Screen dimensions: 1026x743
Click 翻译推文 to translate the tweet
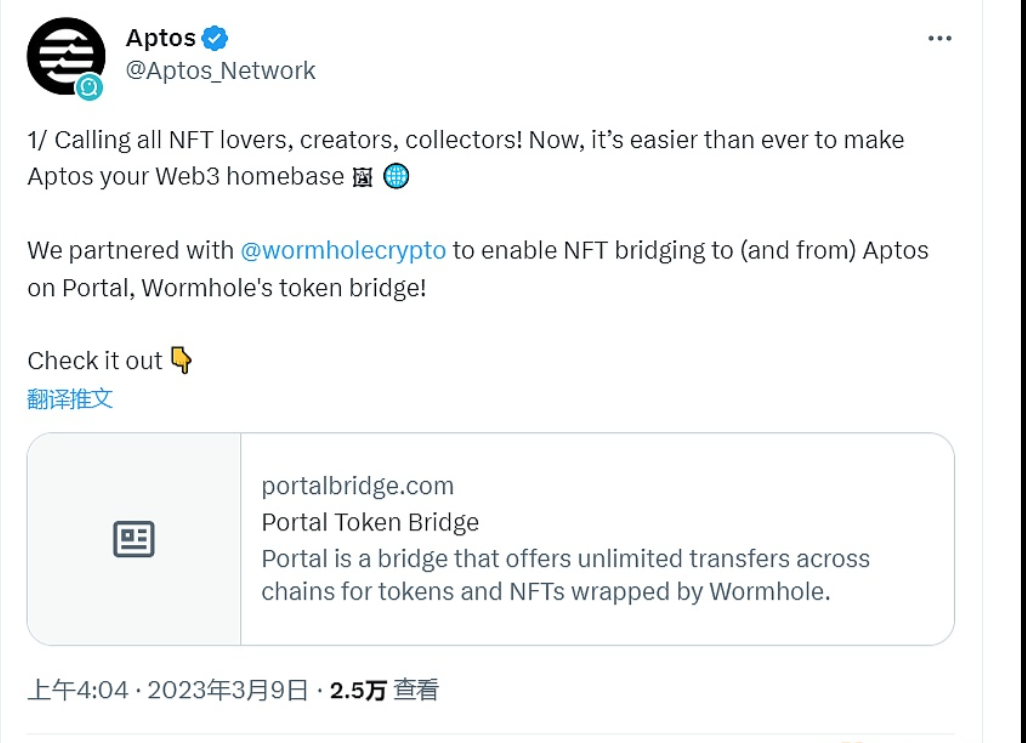pos(70,399)
